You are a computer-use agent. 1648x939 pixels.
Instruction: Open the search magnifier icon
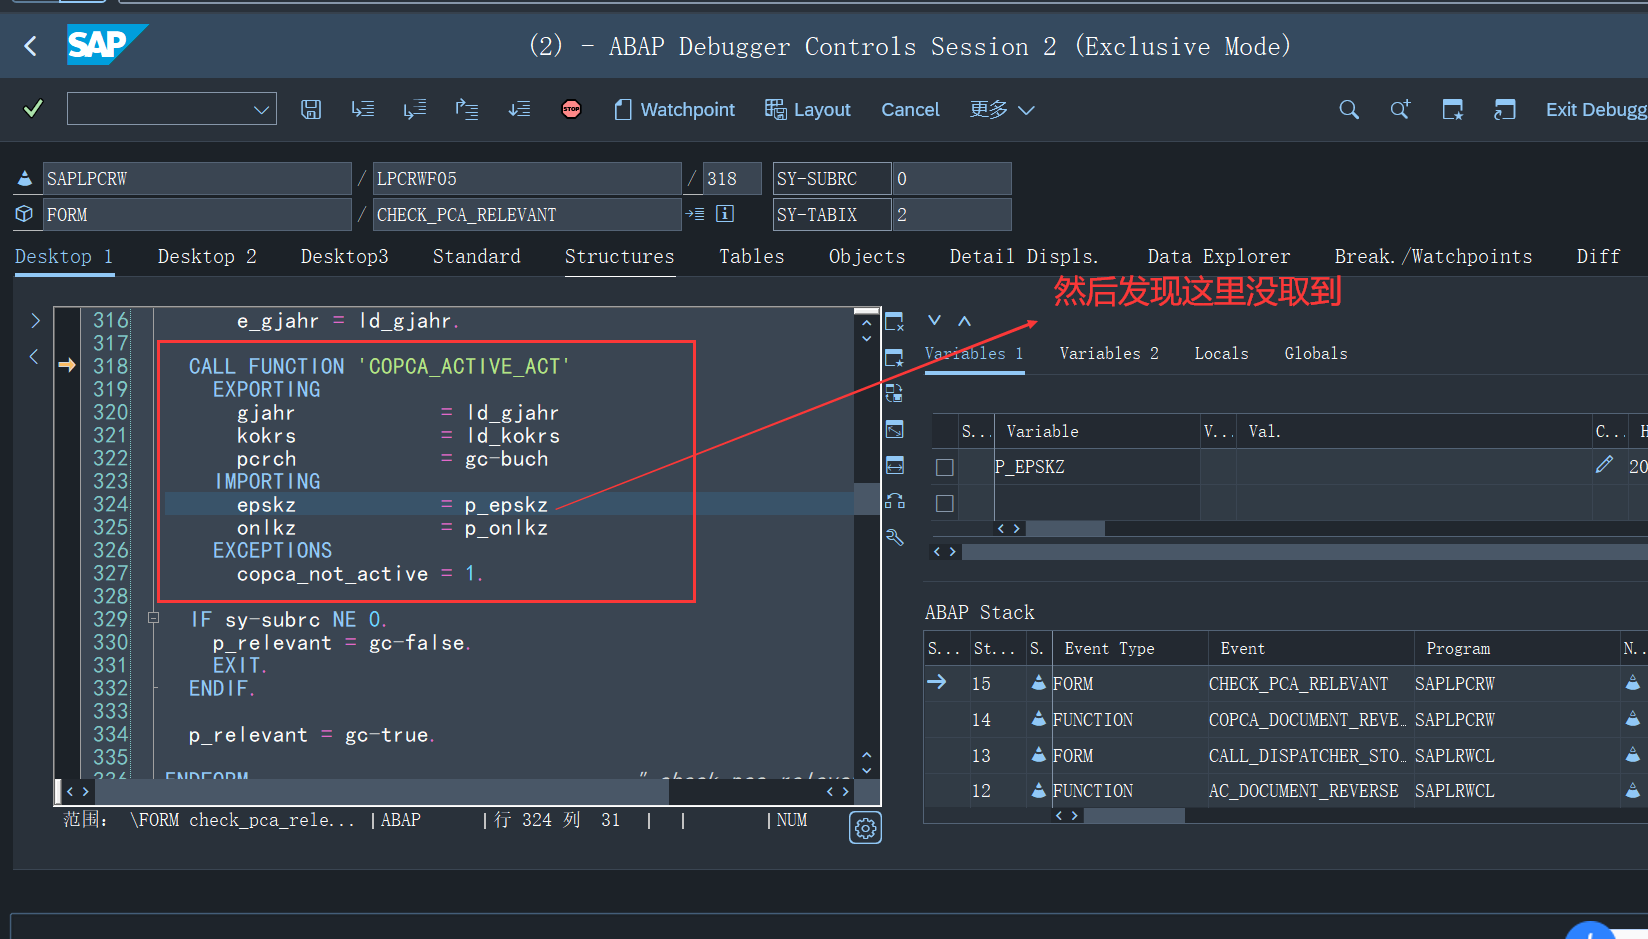[x=1349, y=109]
